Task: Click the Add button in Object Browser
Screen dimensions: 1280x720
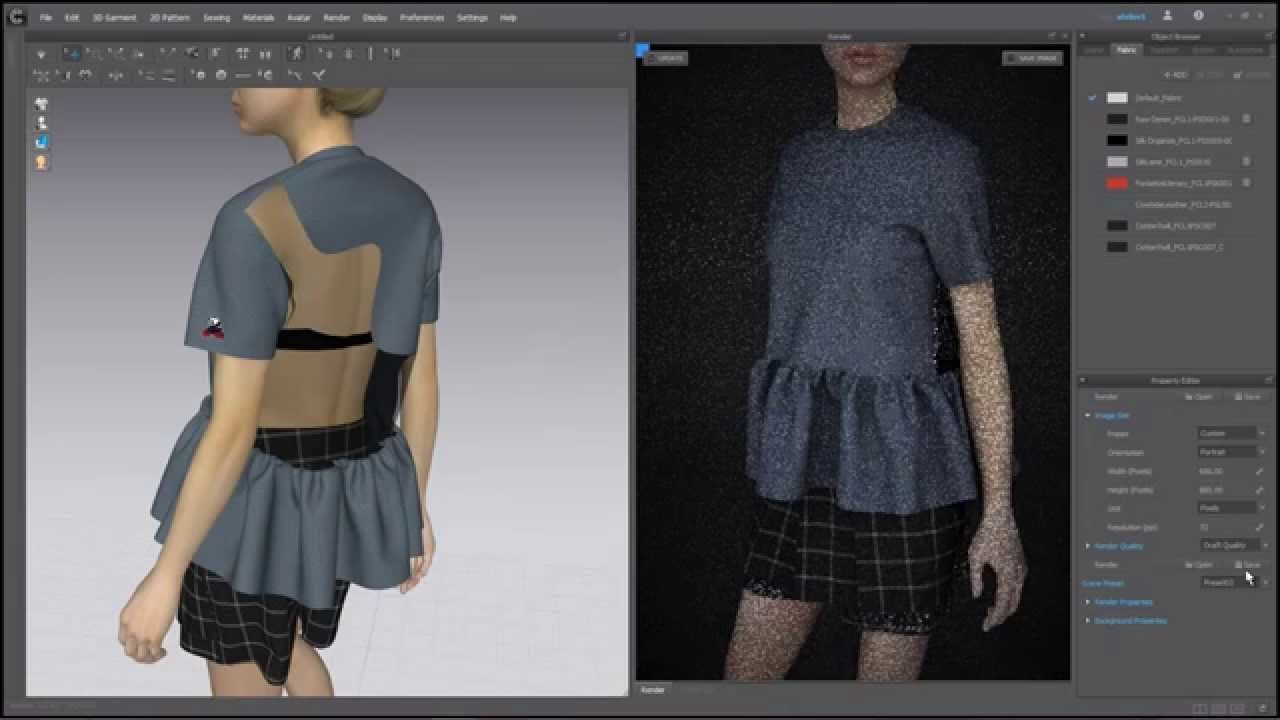Action: coord(1176,75)
